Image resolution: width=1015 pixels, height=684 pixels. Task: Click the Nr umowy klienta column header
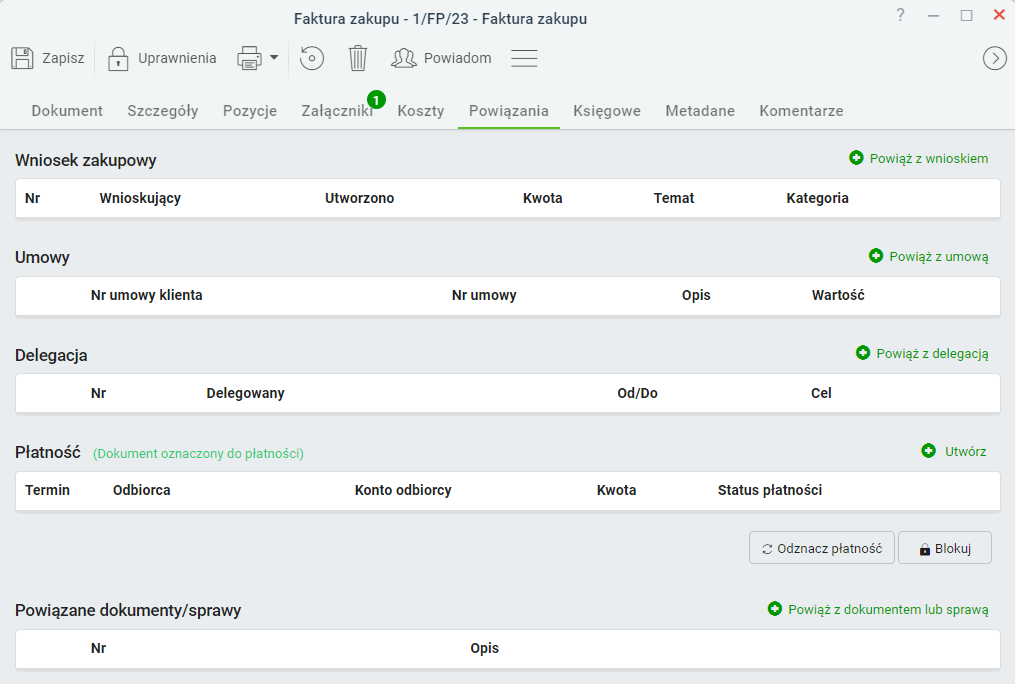(147, 295)
